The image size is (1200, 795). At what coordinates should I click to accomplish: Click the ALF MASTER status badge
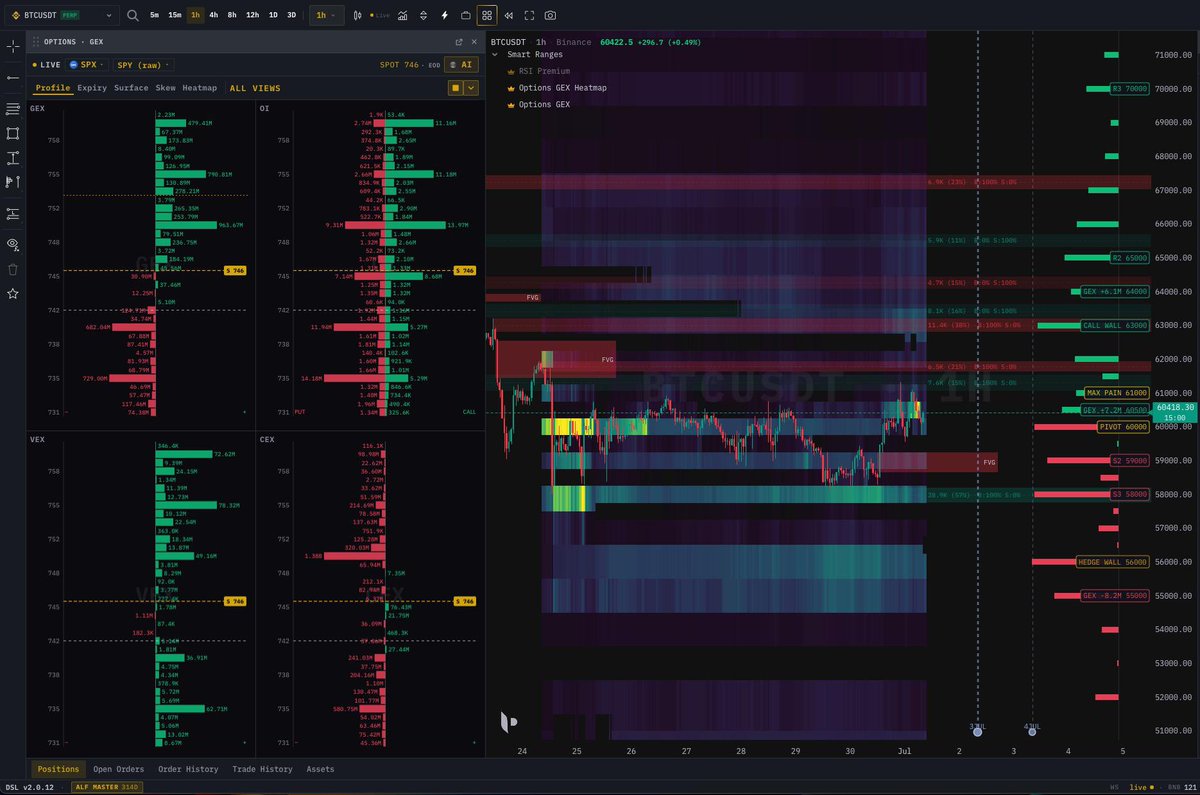tap(108, 787)
